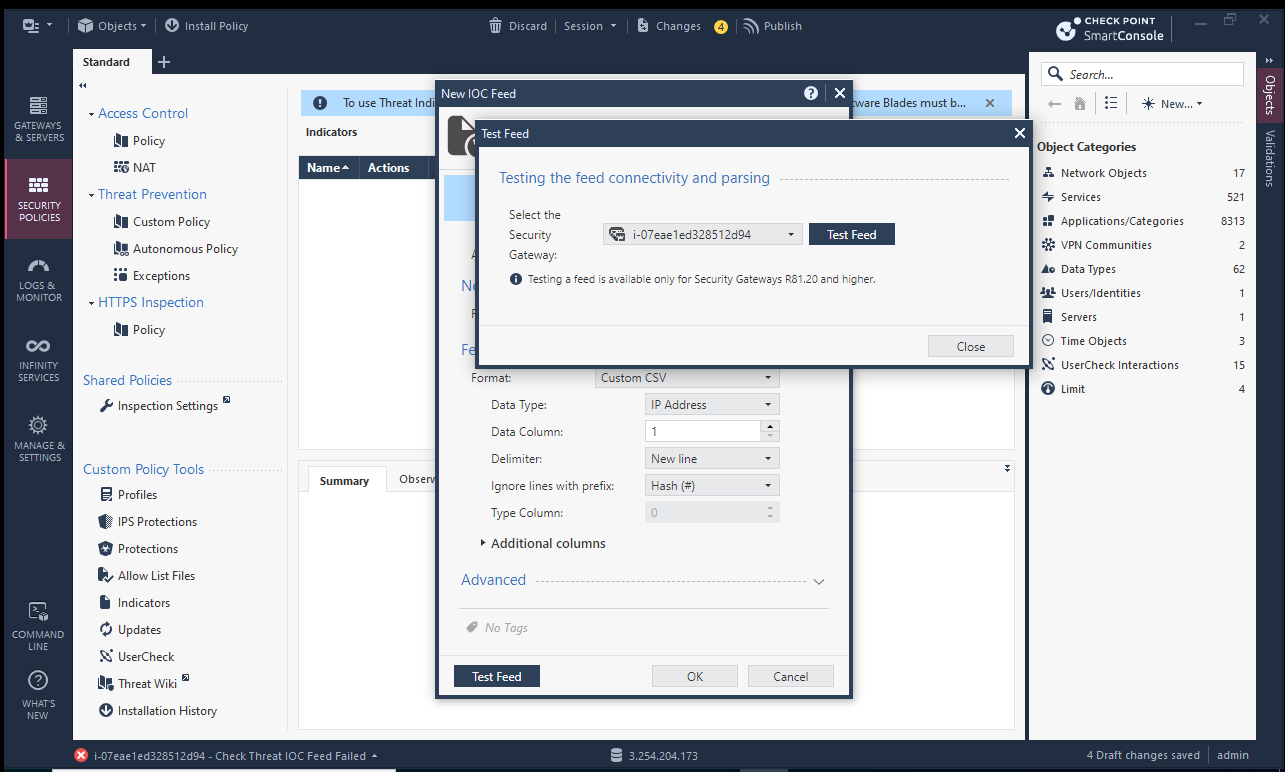Open Logs & Monitor view

[38, 279]
